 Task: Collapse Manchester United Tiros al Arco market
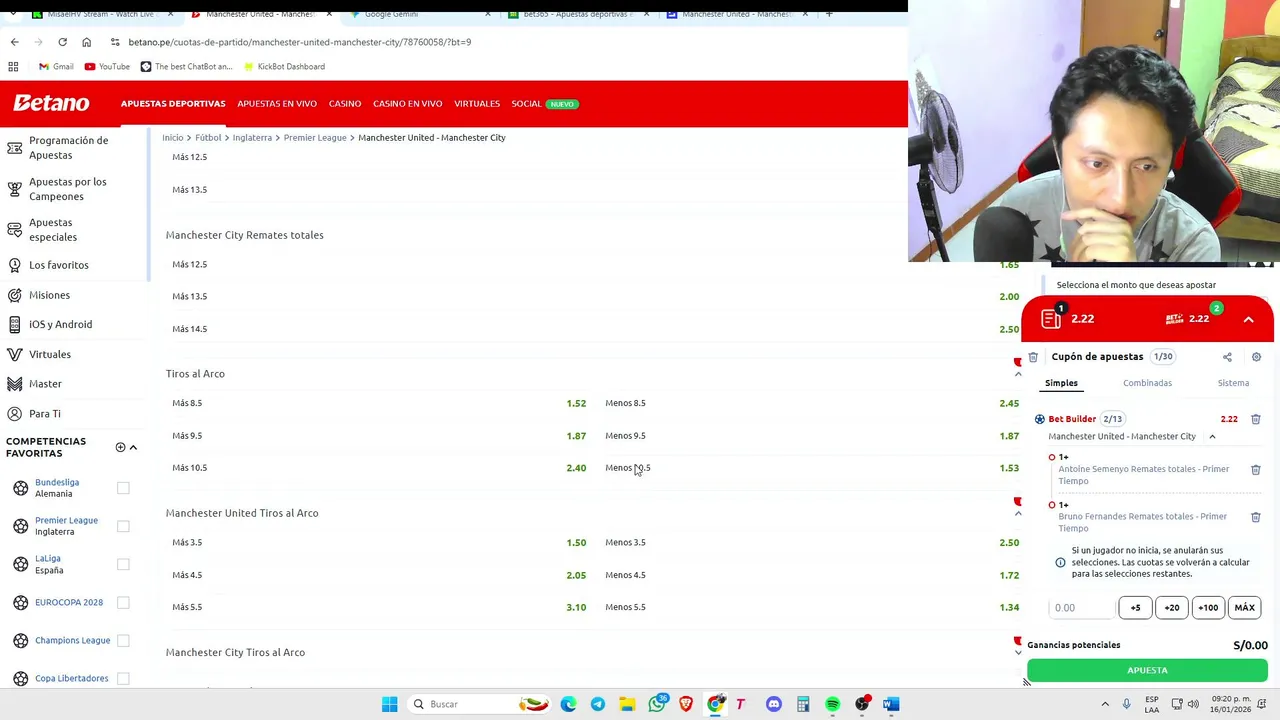[x=1018, y=513]
